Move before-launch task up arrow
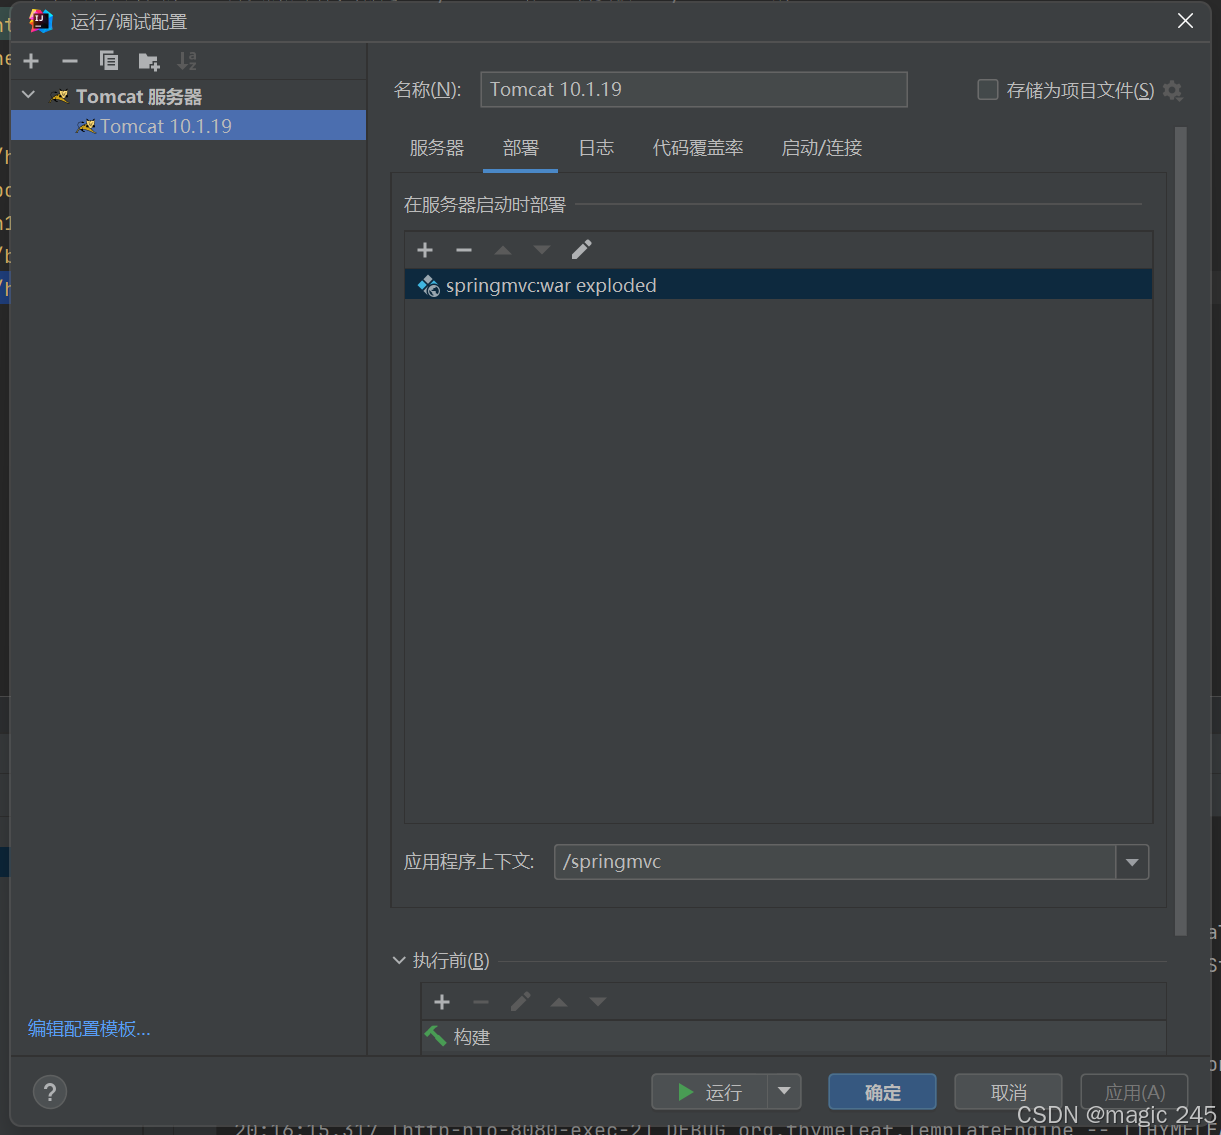Image resolution: width=1221 pixels, height=1135 pixels. coord(559,1002)
